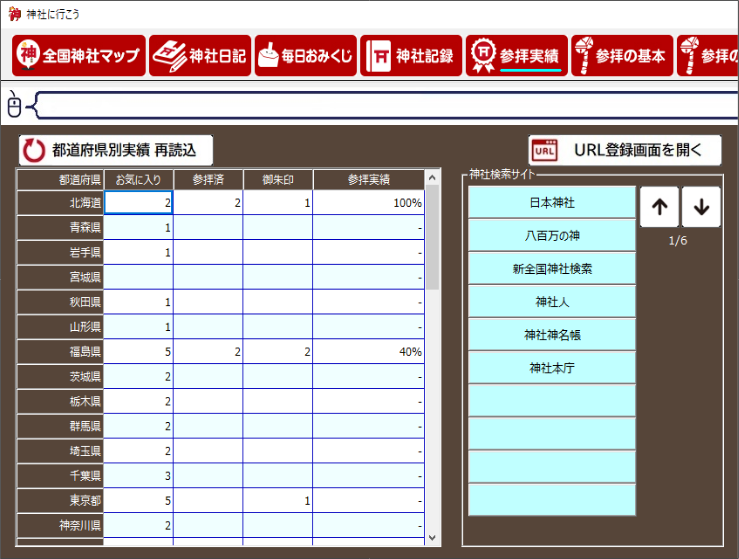Open the 全国神社マップ tab
The width and height of the screenshot is (739, 559).
point(79,56)
